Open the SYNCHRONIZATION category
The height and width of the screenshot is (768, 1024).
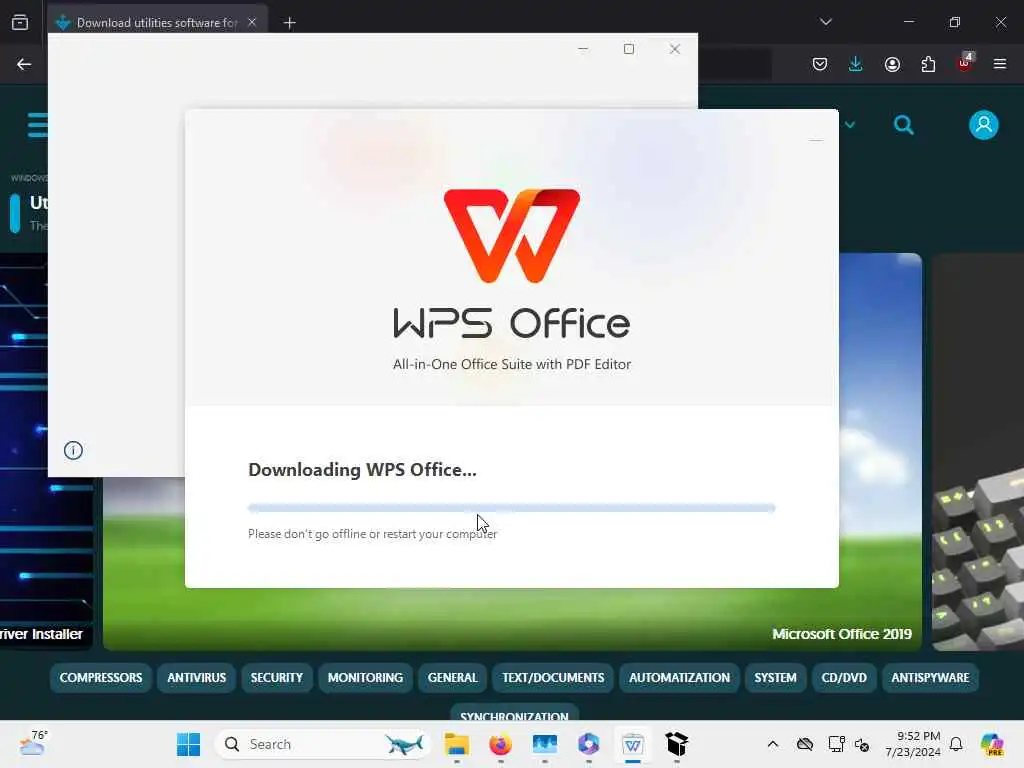tap(514, 712)
